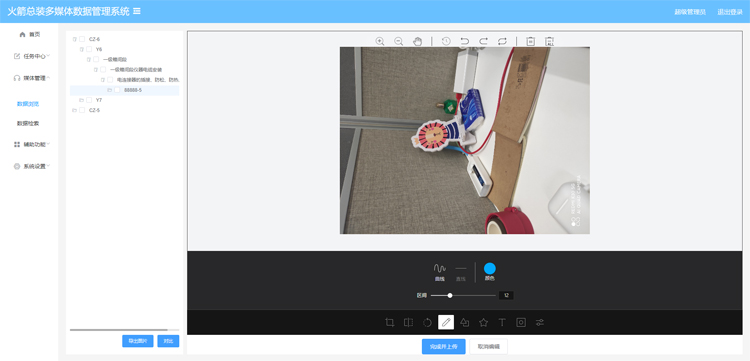Click the 退出登录 link

tap(730, 12)
